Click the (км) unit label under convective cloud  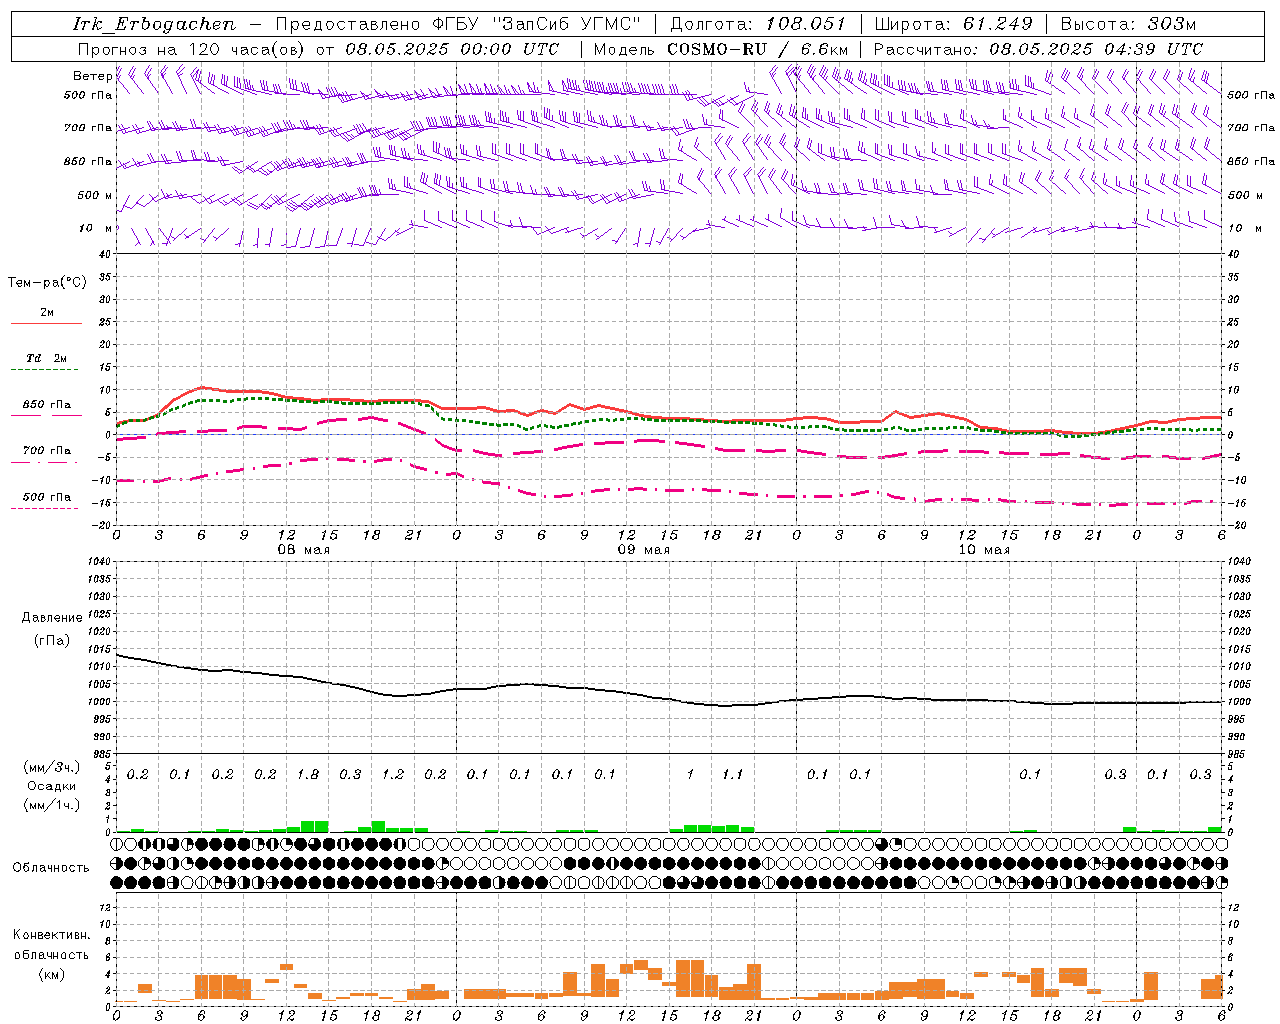[52, 973]
